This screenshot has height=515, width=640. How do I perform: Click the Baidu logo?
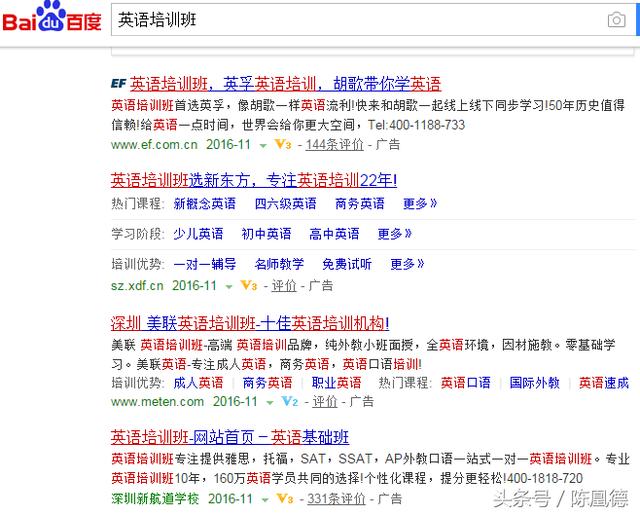click(52, 17)
